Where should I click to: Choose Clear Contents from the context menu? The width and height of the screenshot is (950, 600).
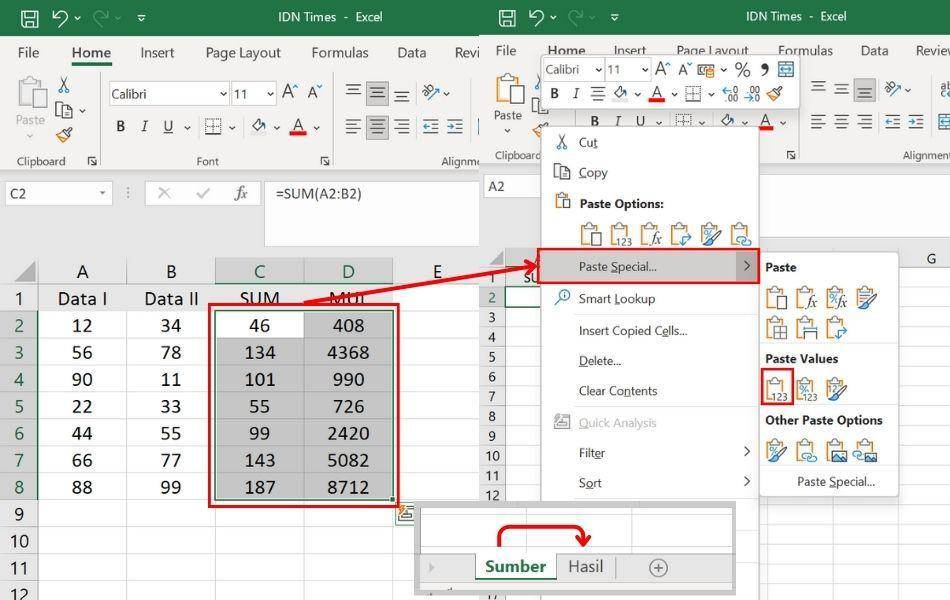point(617,391)
